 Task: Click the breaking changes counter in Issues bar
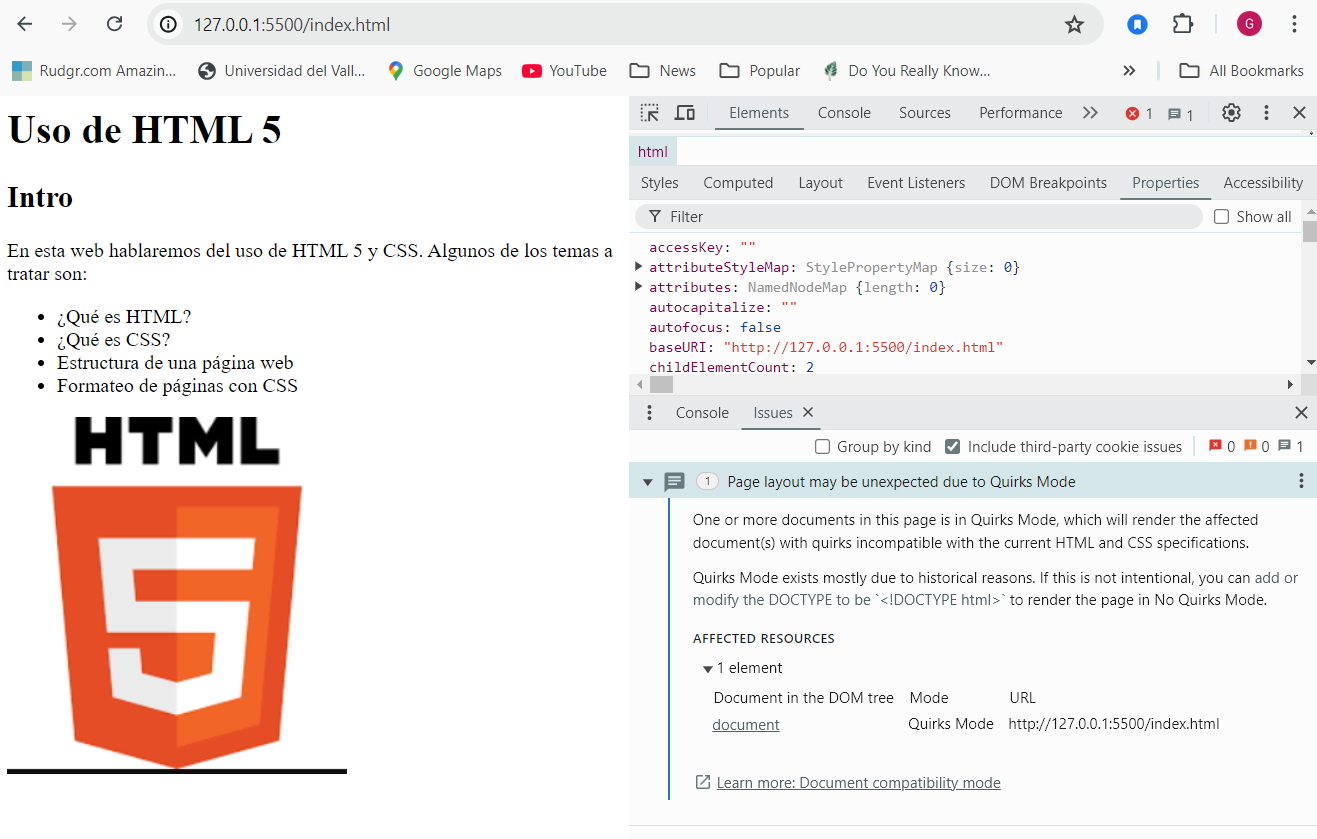tap(1256, 447)
